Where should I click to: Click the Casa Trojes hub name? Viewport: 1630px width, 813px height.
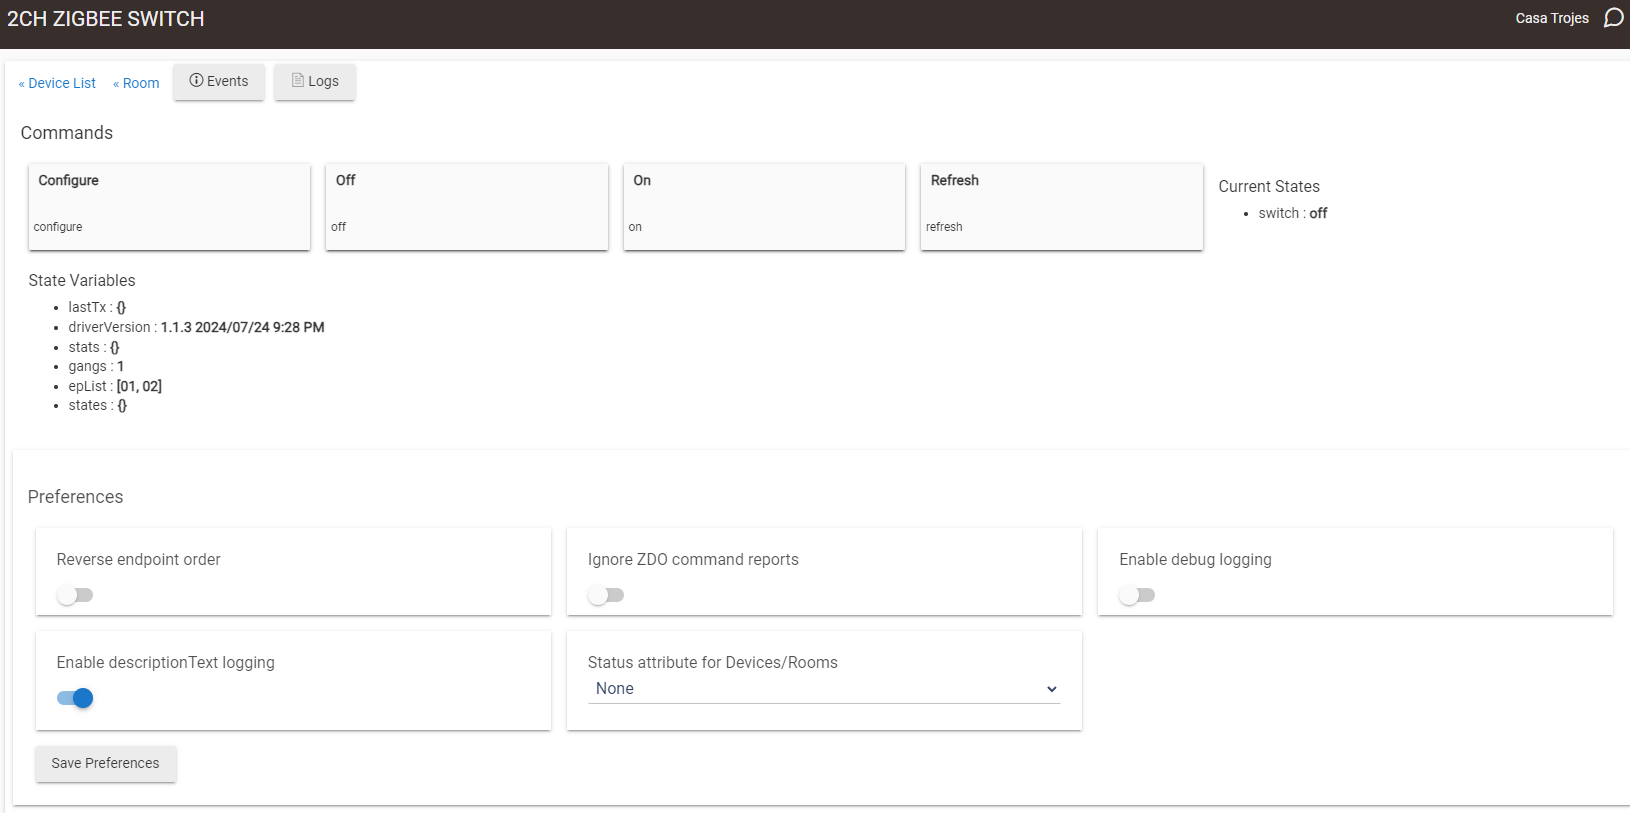1551,18
